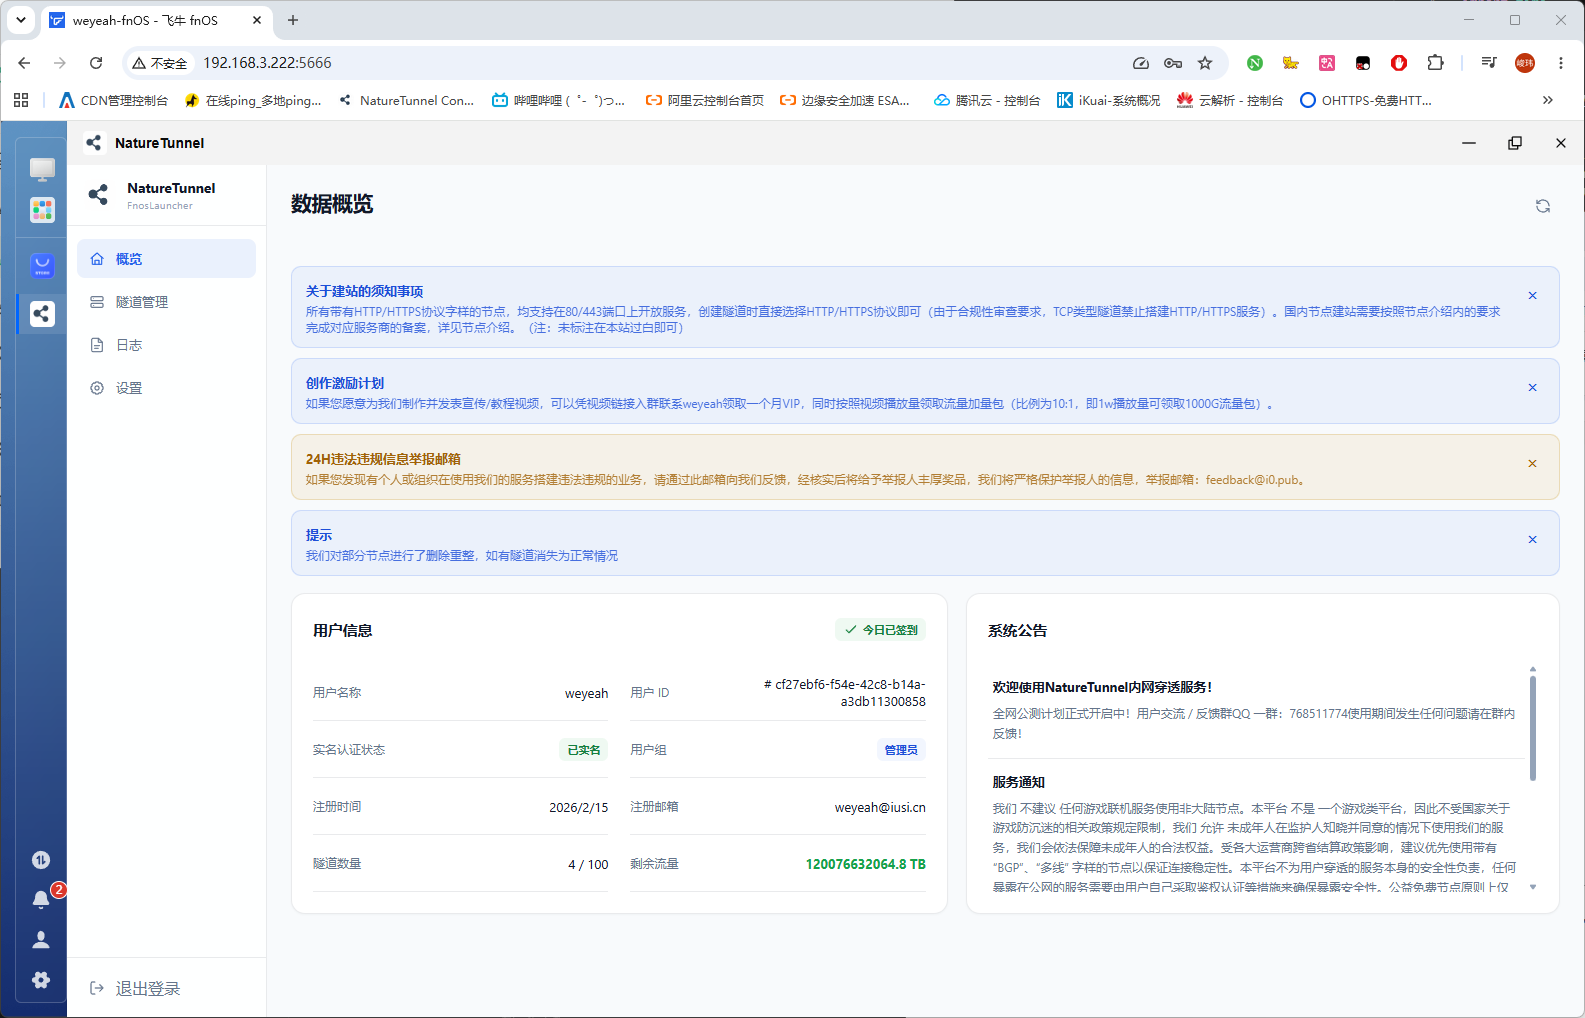This screenshot has height=1018, width=1585.
Task: Click the 已实名 verification status tag
Action: coord(584,750)
